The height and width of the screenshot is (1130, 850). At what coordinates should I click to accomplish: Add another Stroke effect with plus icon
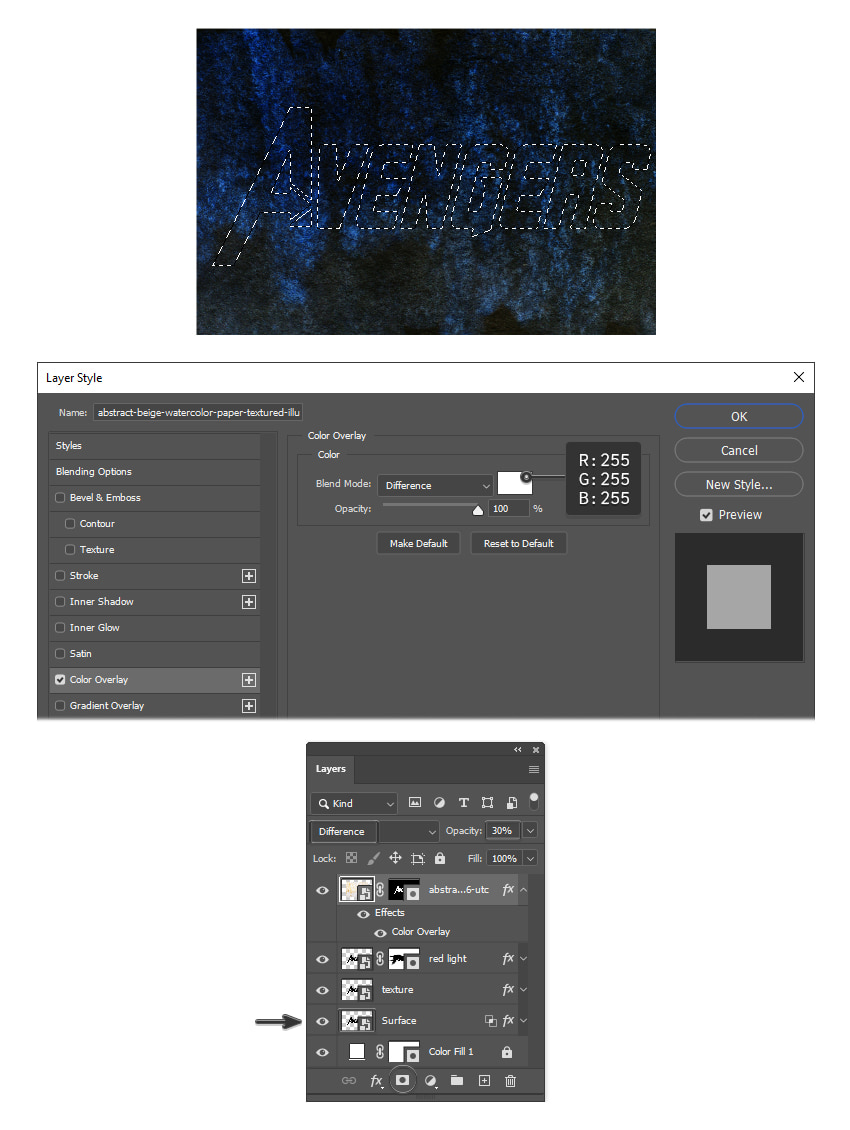click(x=249, y=576)
